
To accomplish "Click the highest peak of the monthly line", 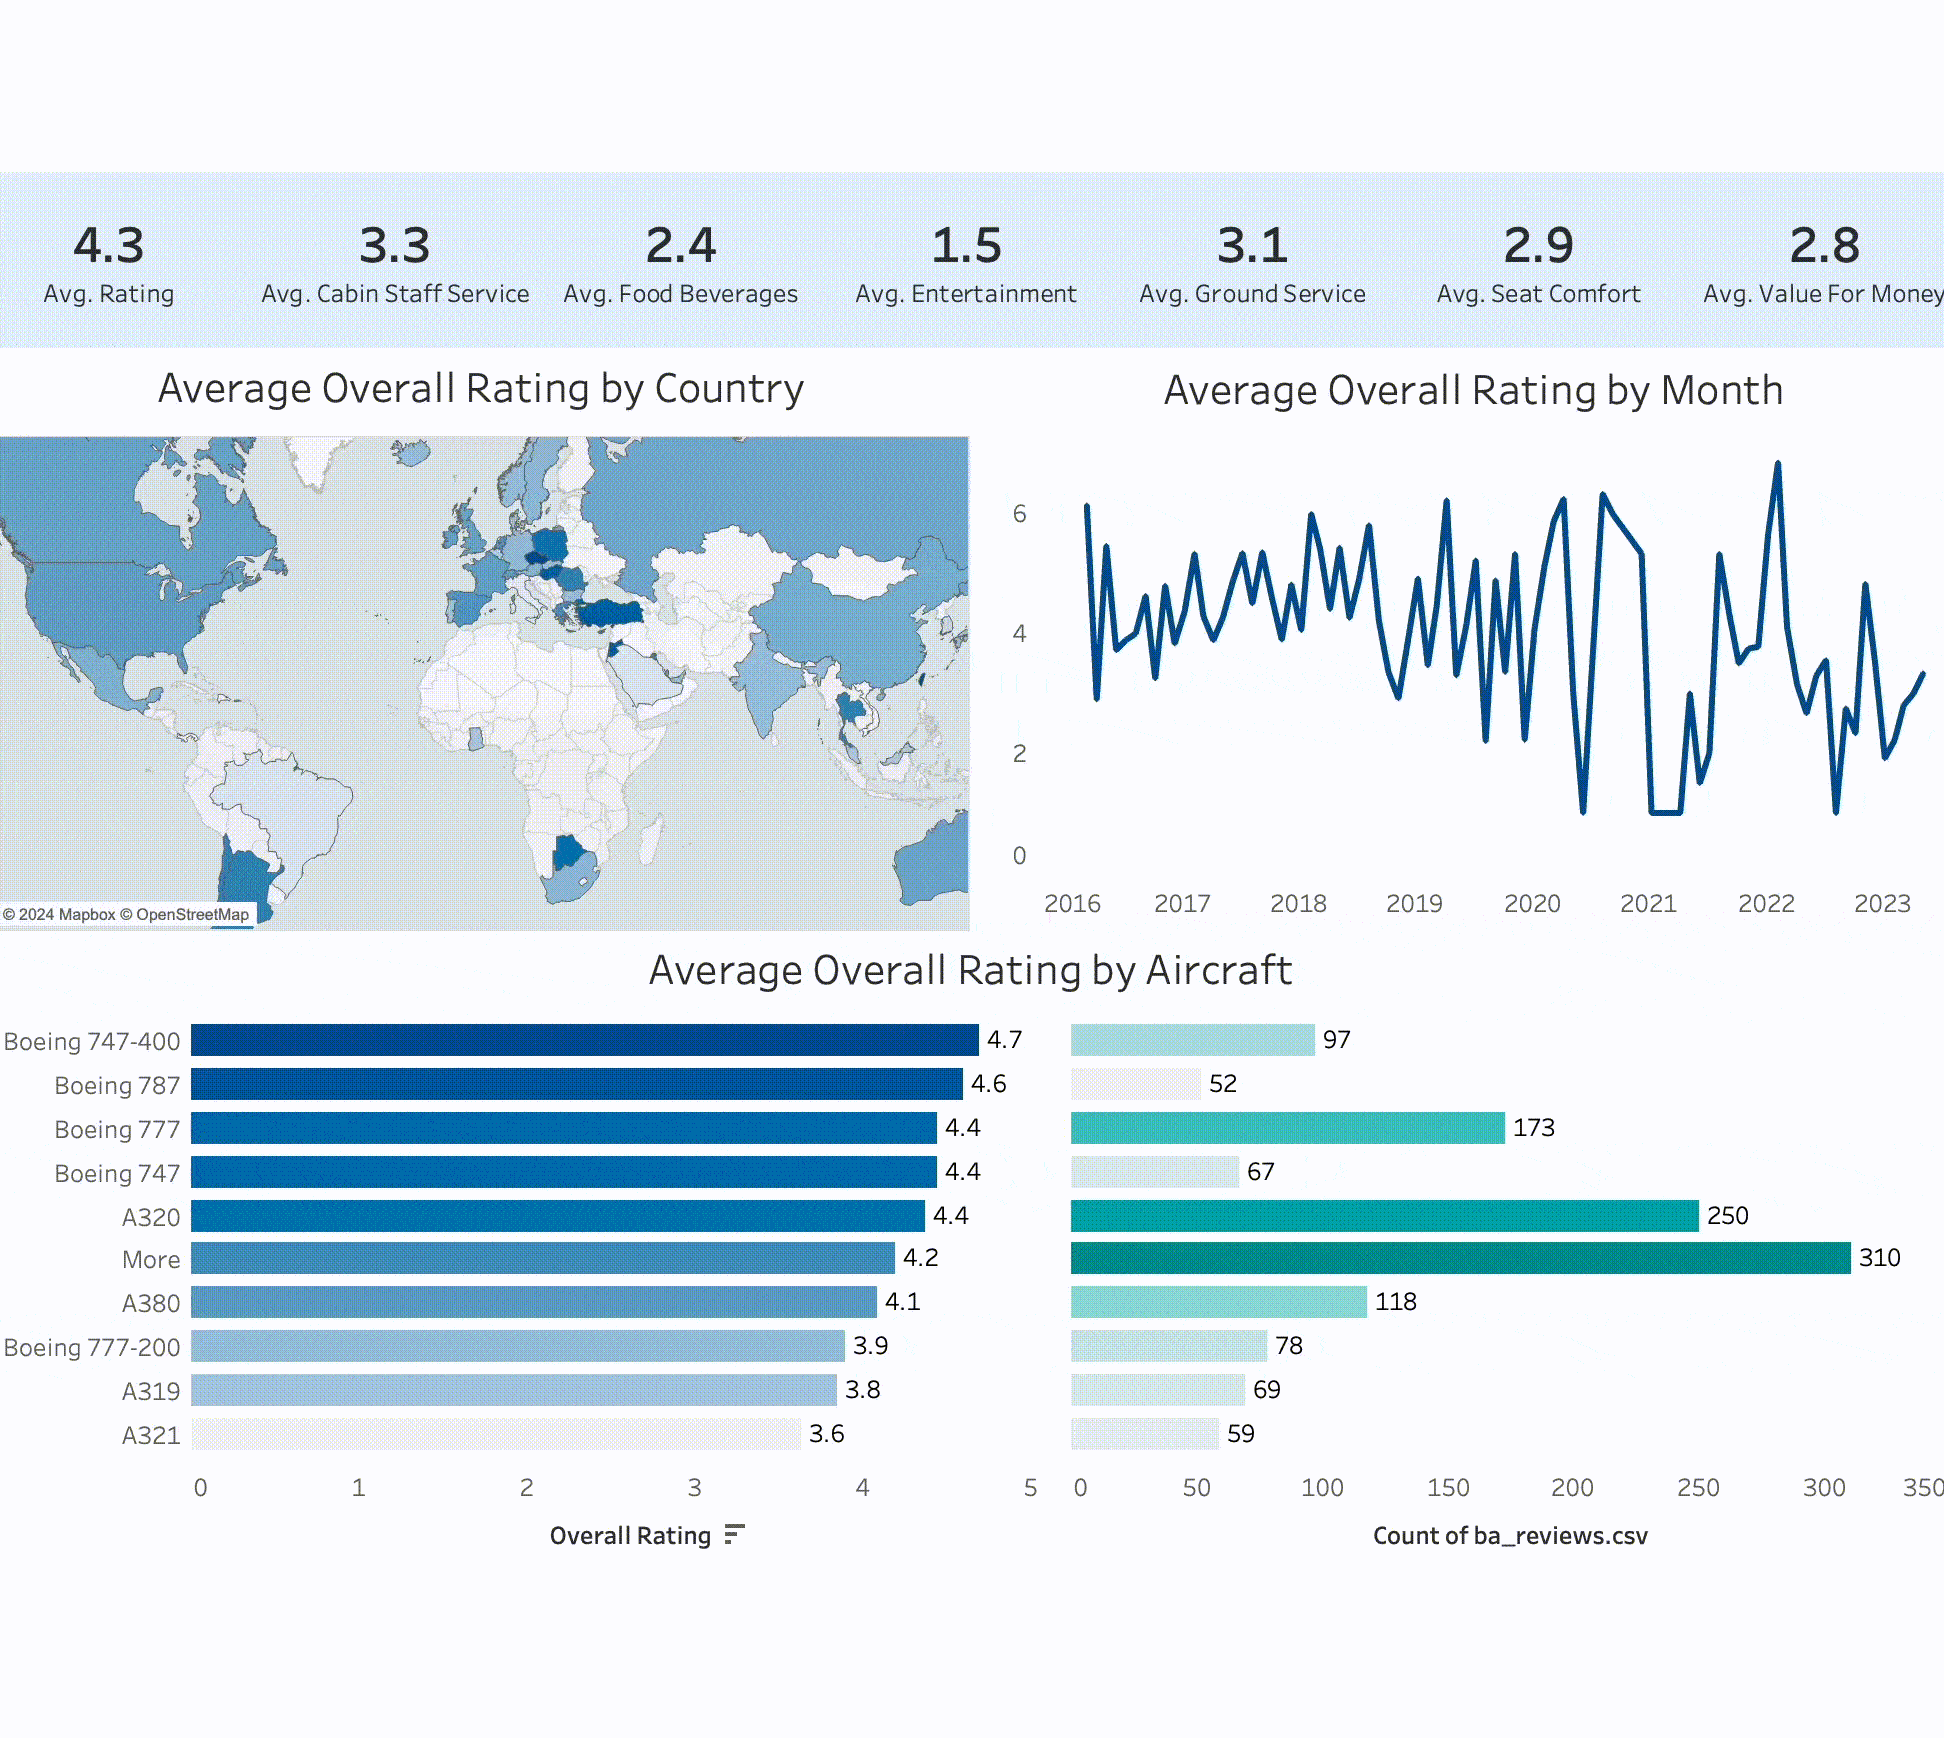I will pos(1777,464).
